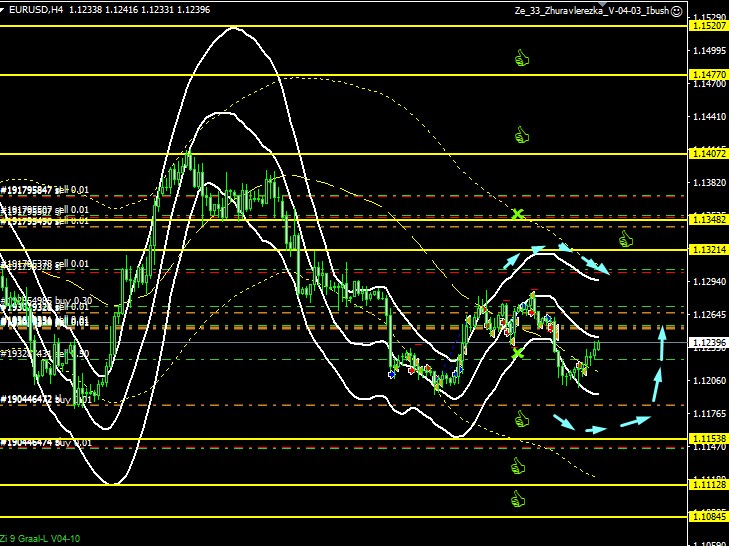Click the ZI 9 Graal-L V04-10 indicator label
The height and width of the screenshot is (546, 729).
pyautogui.click(x=43, y=538)
